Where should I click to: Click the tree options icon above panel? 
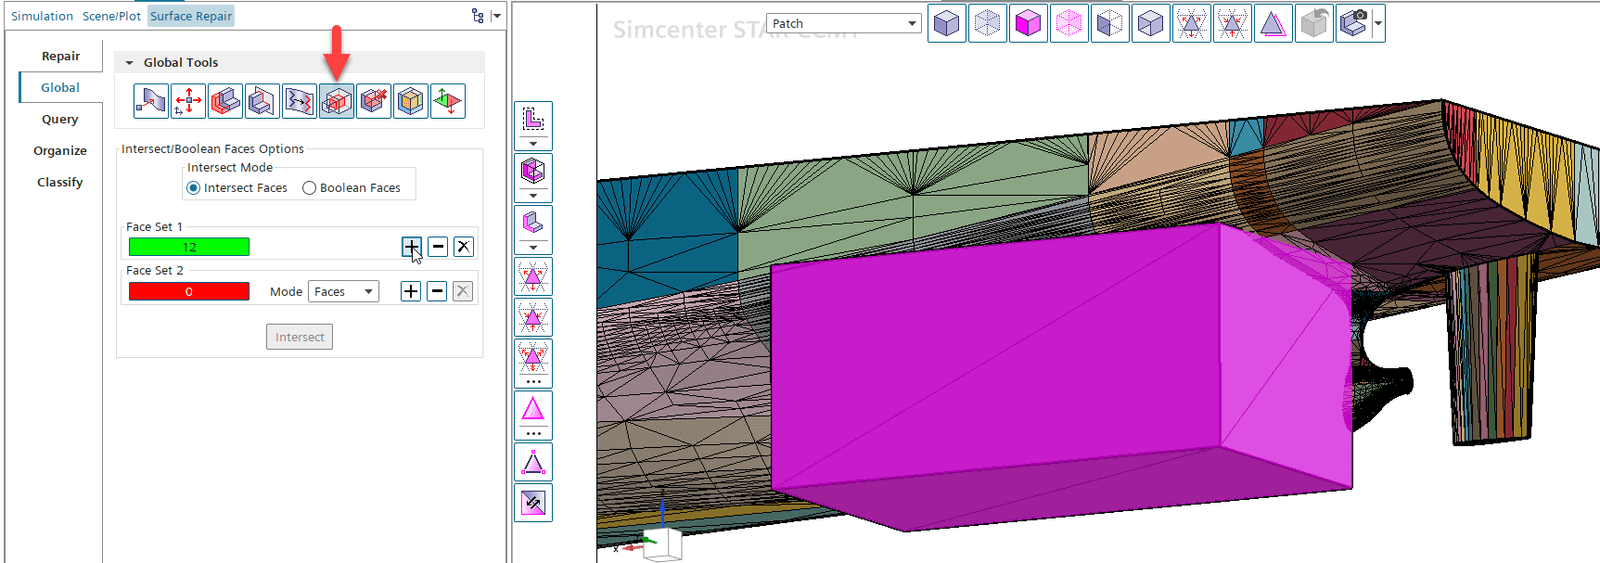tap(478, 16)
